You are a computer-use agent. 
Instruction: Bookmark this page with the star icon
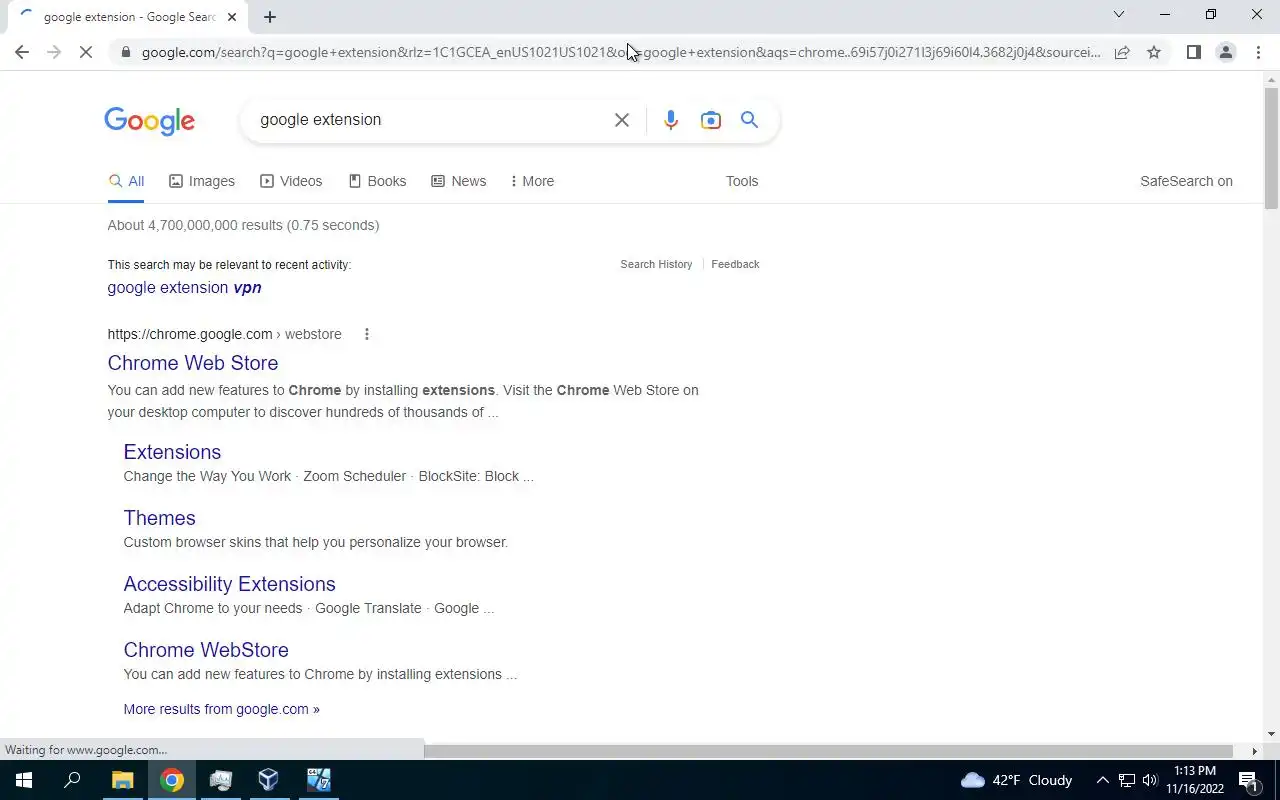point(1154,52)
